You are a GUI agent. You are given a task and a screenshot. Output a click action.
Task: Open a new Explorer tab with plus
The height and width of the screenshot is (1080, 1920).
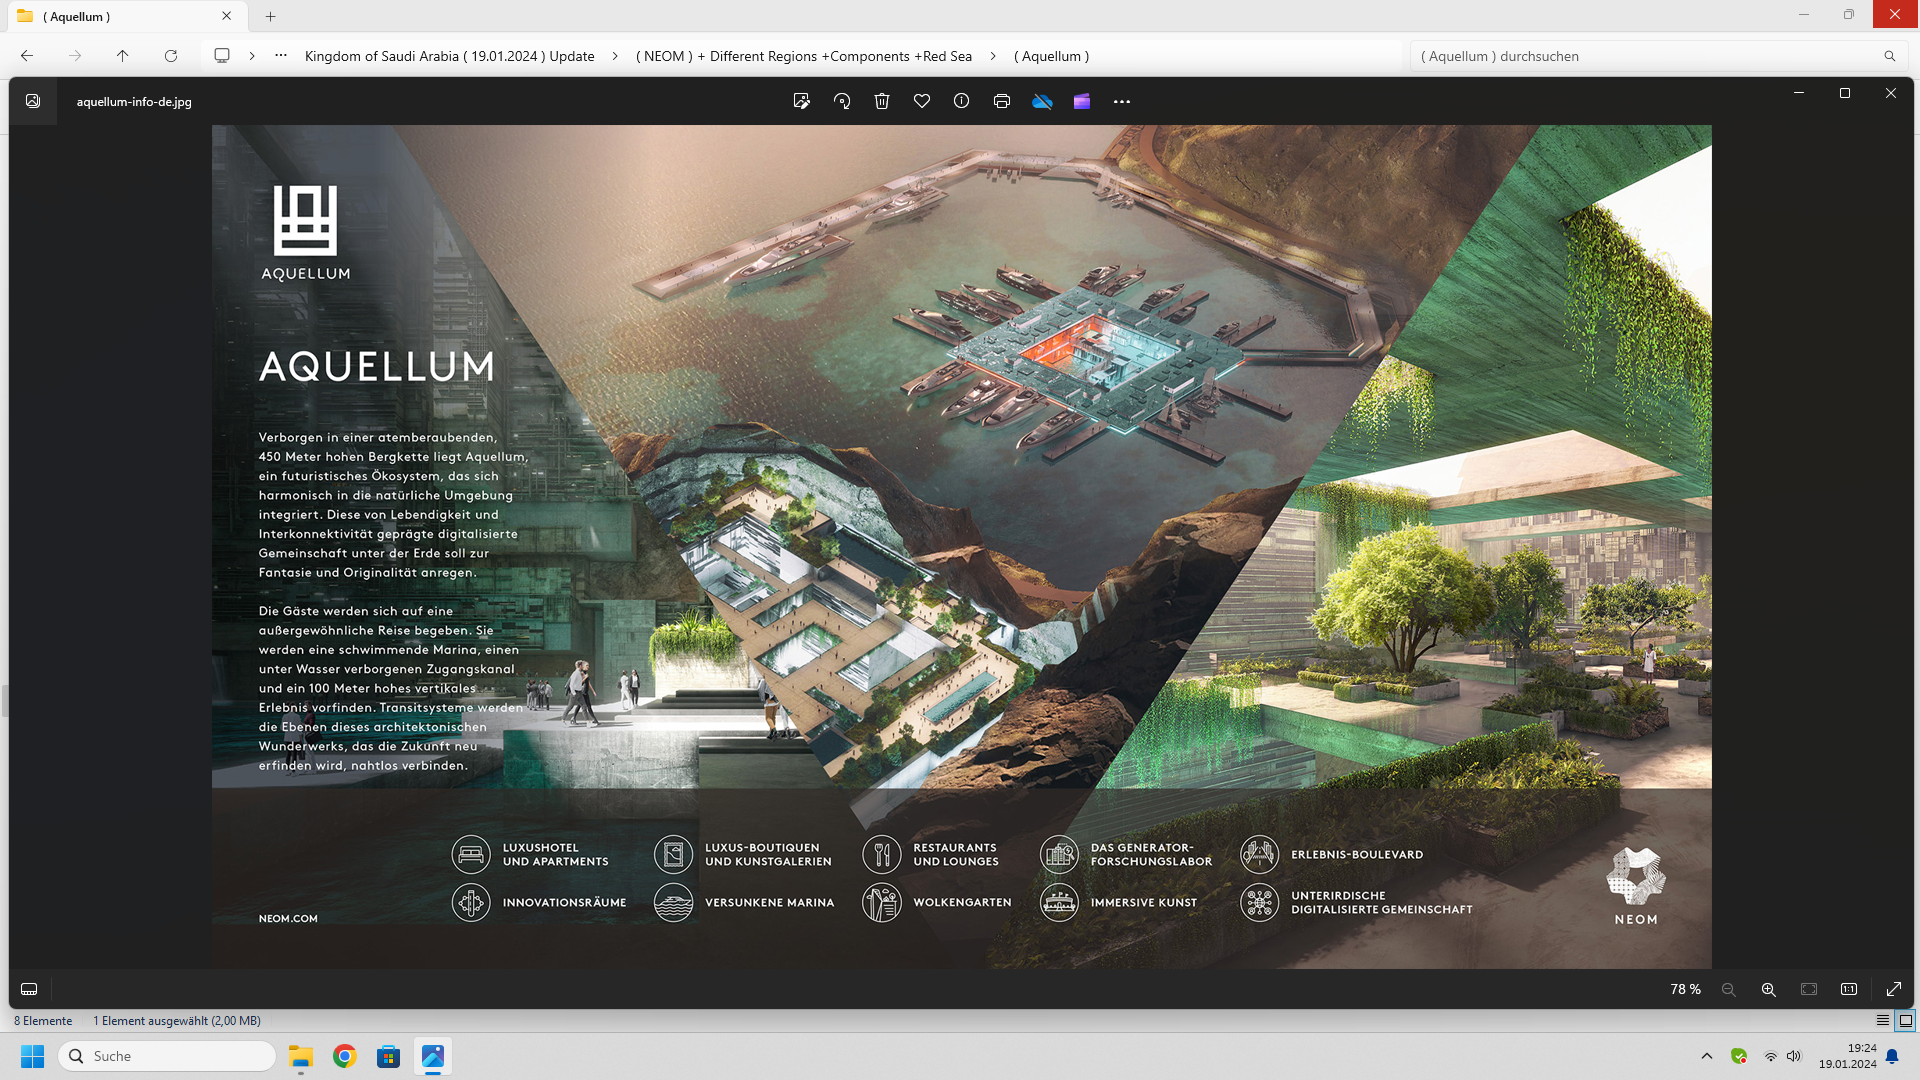coord(270,16)
